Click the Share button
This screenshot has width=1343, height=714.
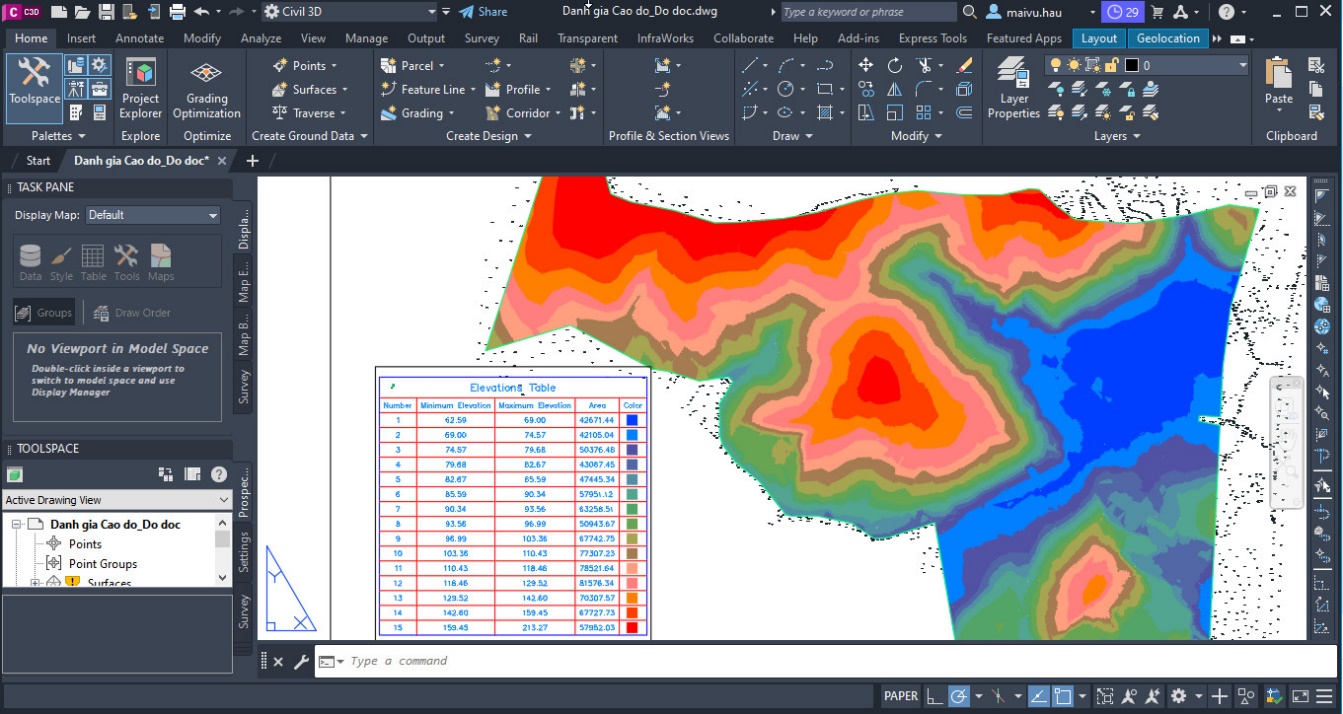483,12
